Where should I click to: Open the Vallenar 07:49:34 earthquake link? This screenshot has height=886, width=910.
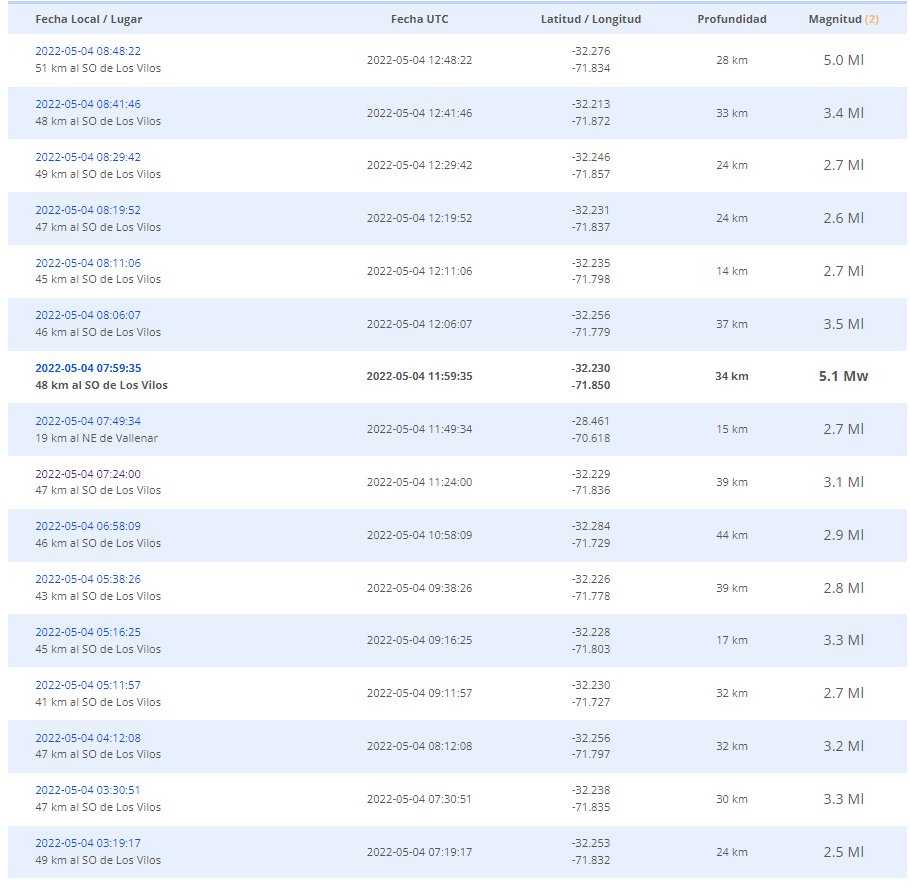(88, 421)
